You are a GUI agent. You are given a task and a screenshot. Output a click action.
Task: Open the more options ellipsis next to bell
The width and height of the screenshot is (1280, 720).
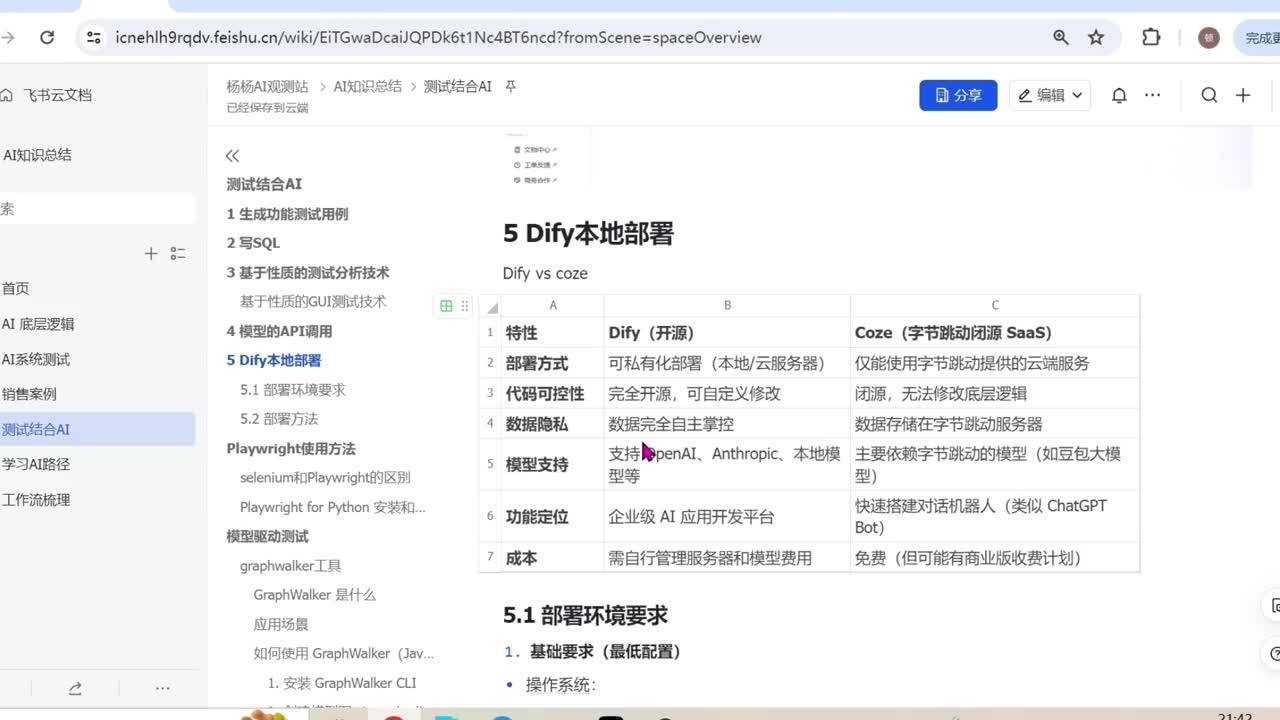pos(1152,95)
